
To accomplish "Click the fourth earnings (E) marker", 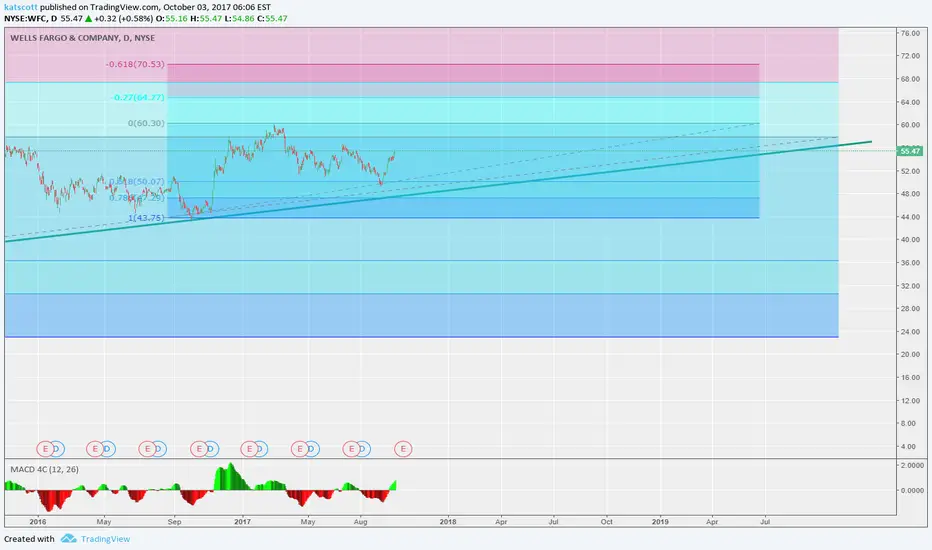I will point(199,449).
